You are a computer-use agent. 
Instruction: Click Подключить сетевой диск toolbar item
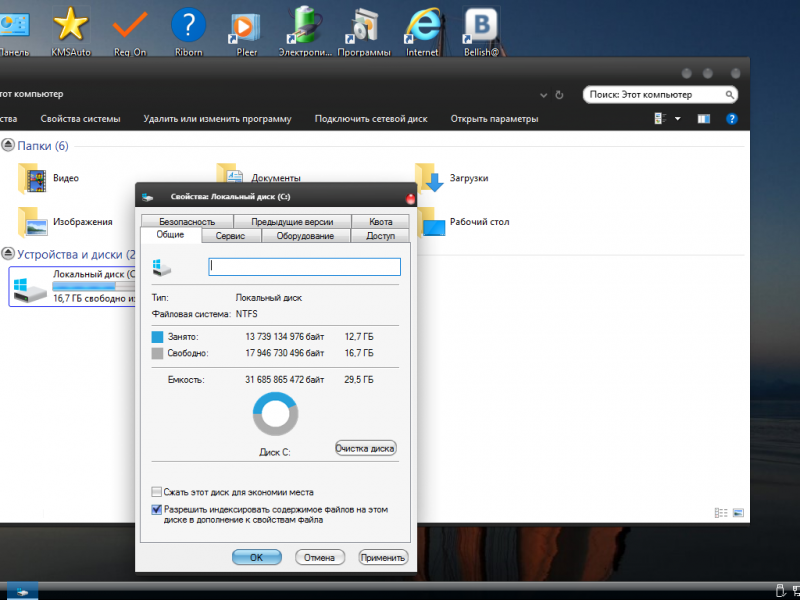pyautogui.click(x=371, y=119)
